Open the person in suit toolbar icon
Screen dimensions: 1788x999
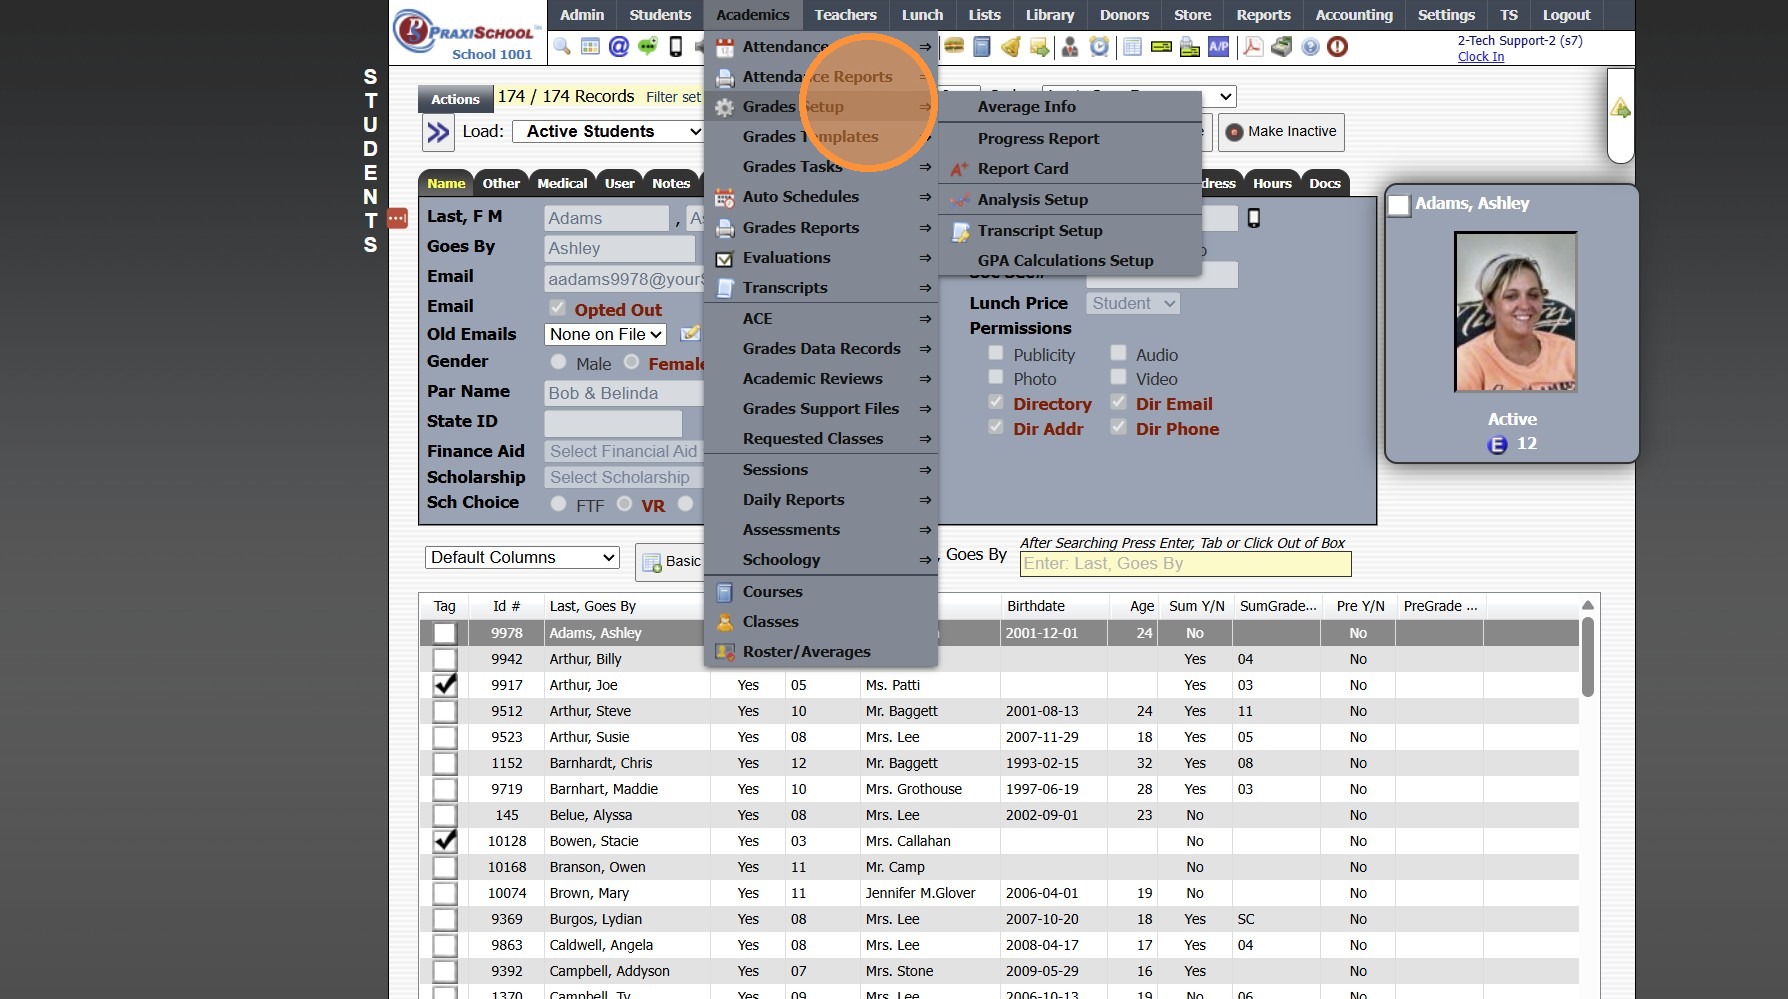coord(1070,46)
